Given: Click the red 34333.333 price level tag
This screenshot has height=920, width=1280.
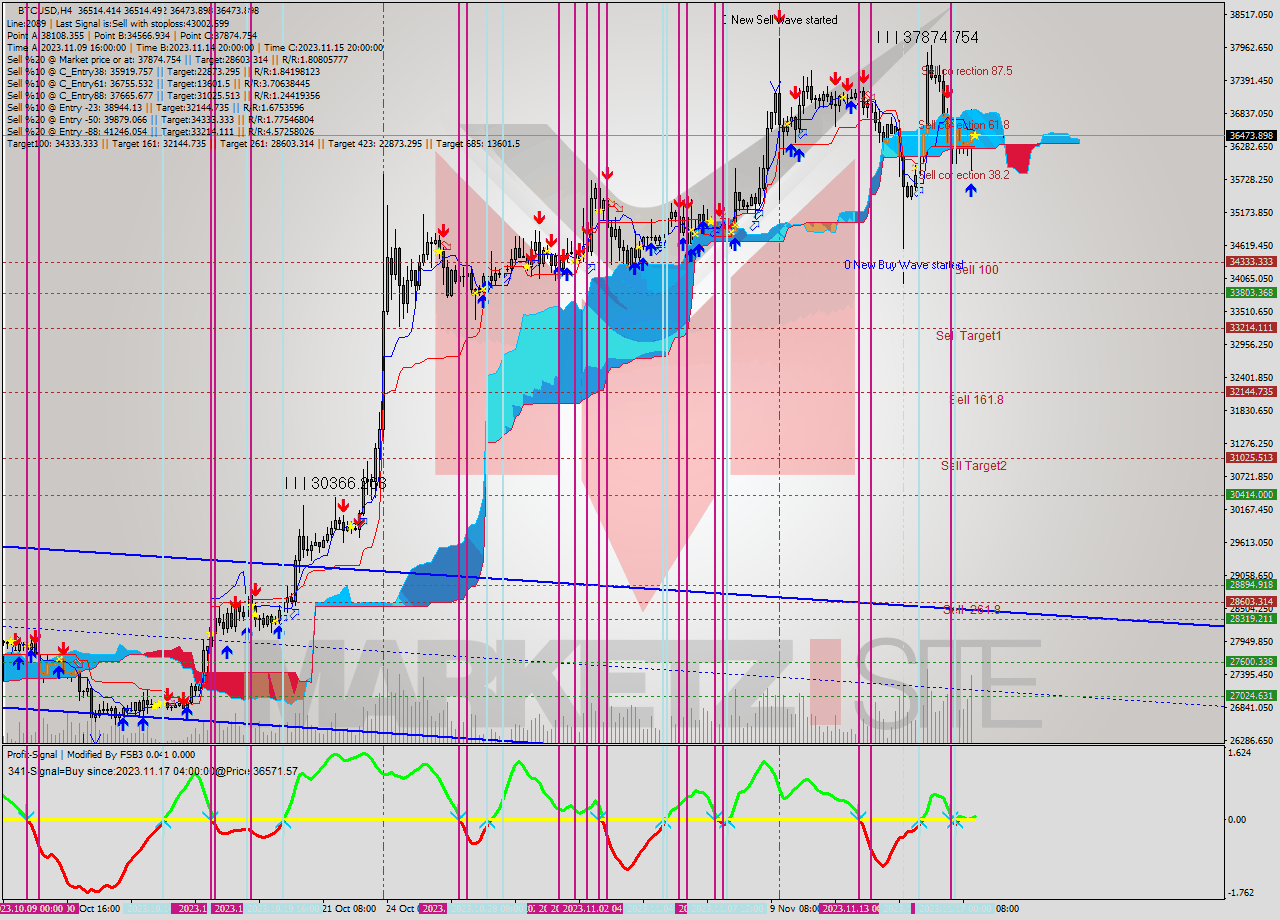Looking at the screenshot, I should tap(1251, 262).
